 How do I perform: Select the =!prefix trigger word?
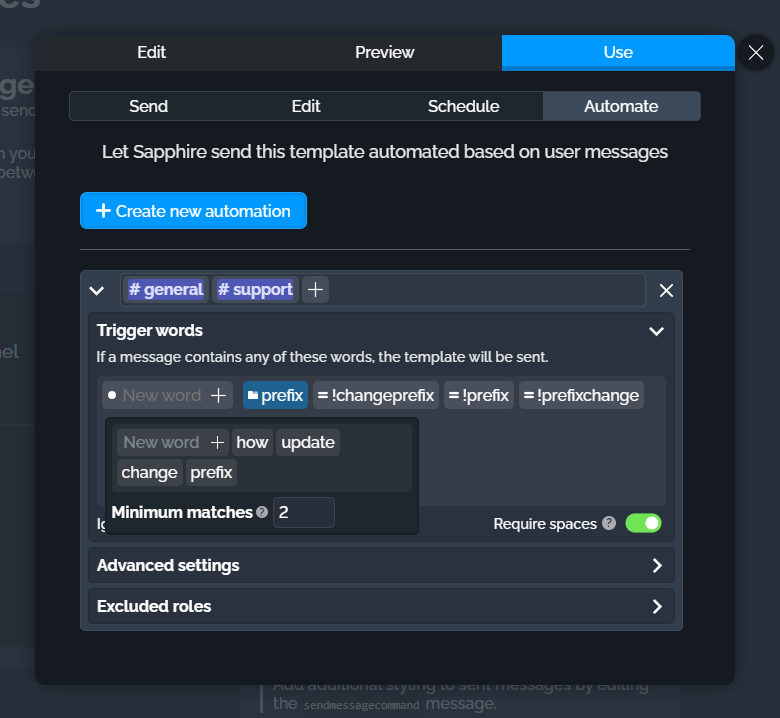pos(479,395)
